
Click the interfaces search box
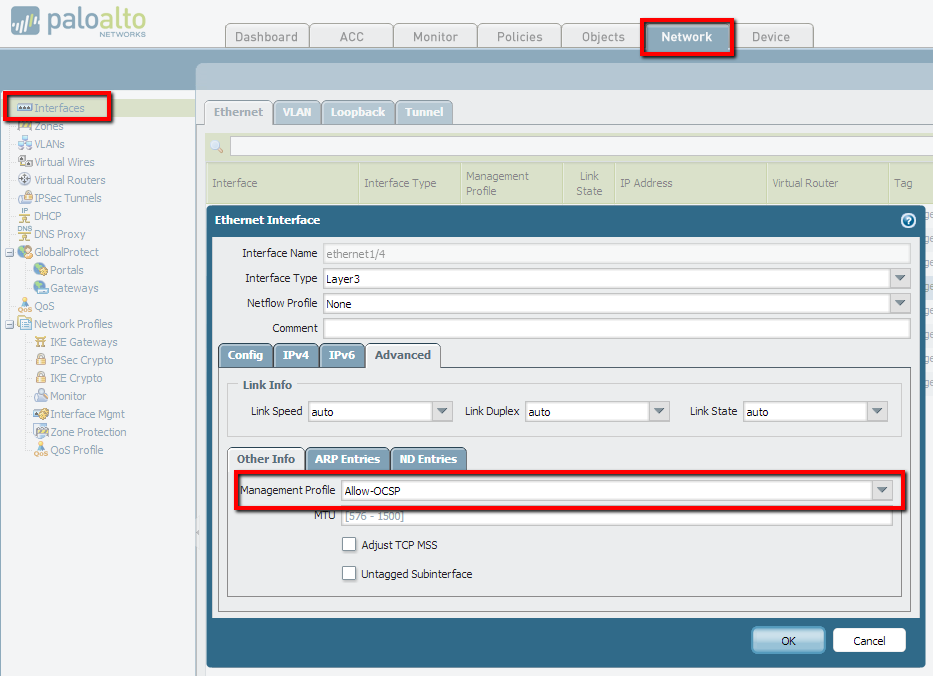click(581, 146)
